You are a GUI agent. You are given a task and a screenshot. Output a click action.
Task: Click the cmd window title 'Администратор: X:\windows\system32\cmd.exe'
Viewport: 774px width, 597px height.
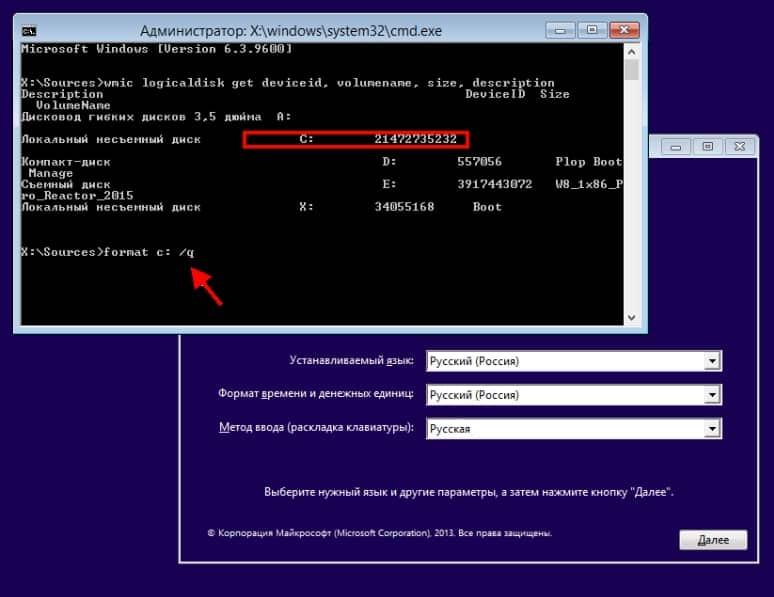[x=291, y=31]
